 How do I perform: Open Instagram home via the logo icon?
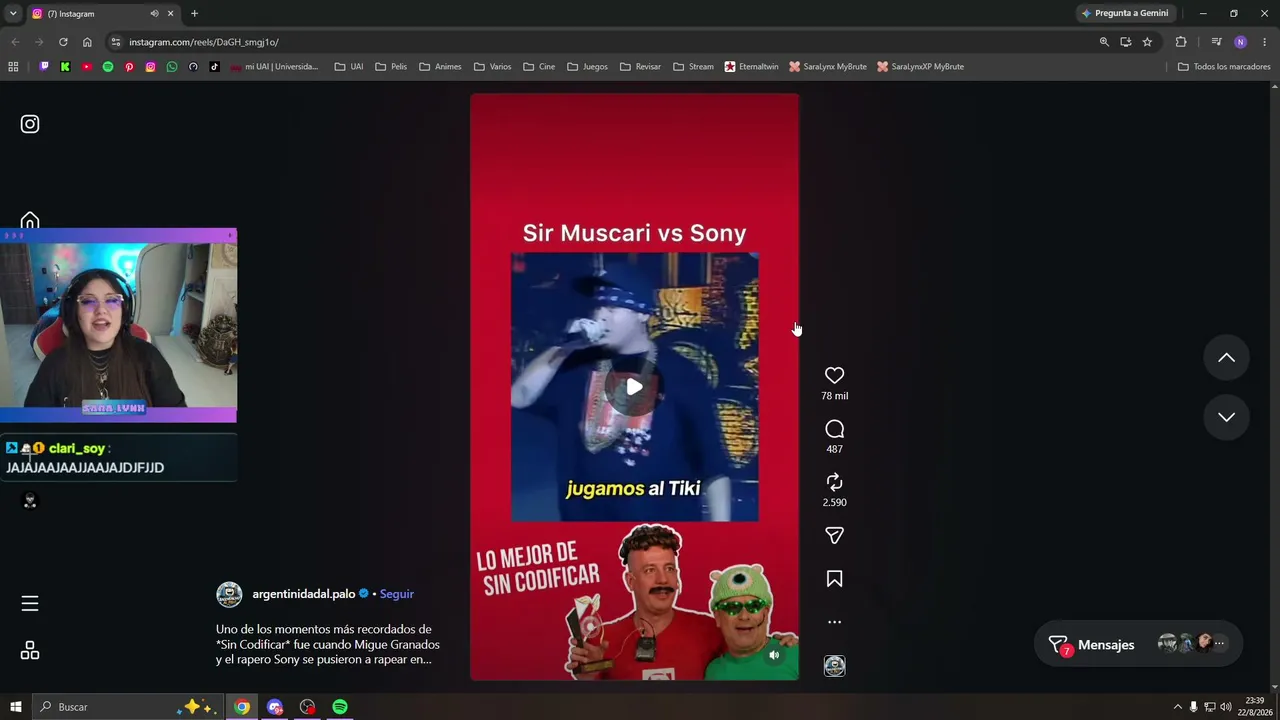coord(30,124)
